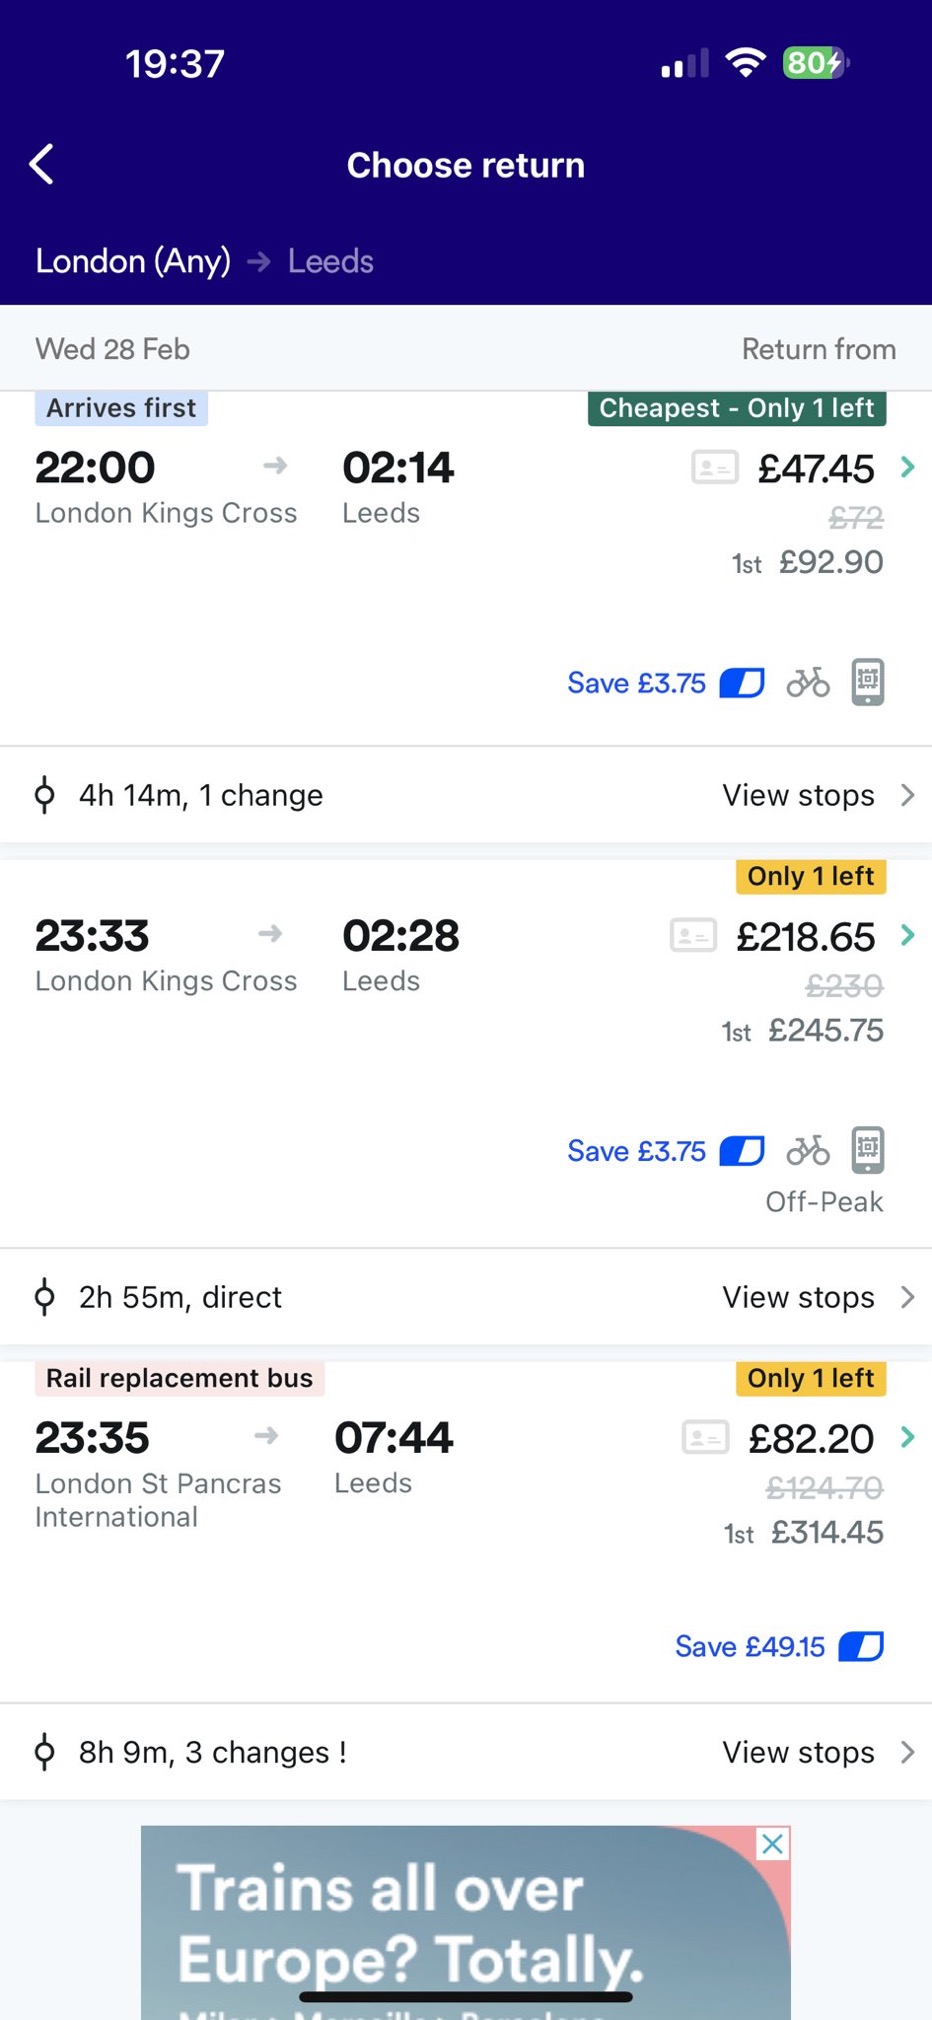Expand View stops for 2h 55m direct journey
Image resolution: width=932 pixels, height=2020 pixels.
[816, 1297]
